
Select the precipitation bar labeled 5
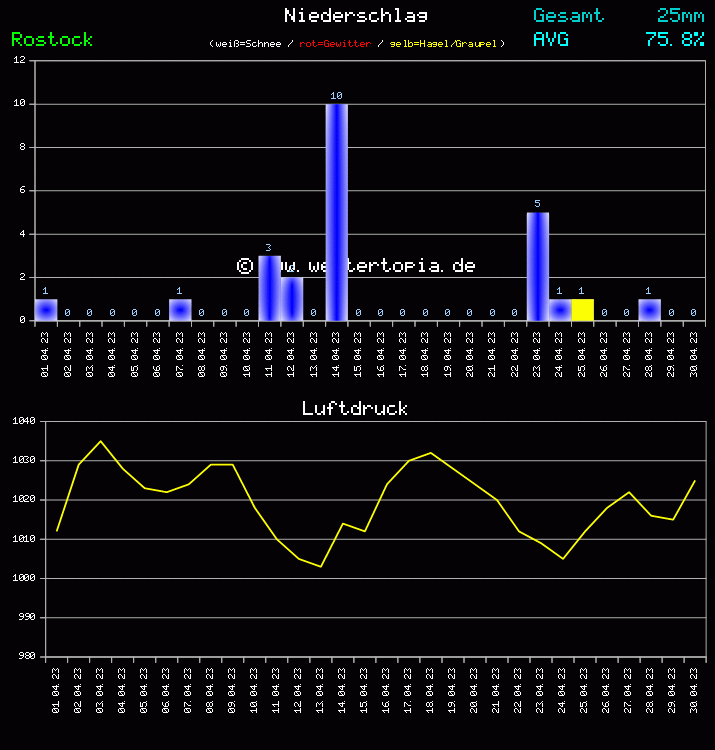click(537, 267)
